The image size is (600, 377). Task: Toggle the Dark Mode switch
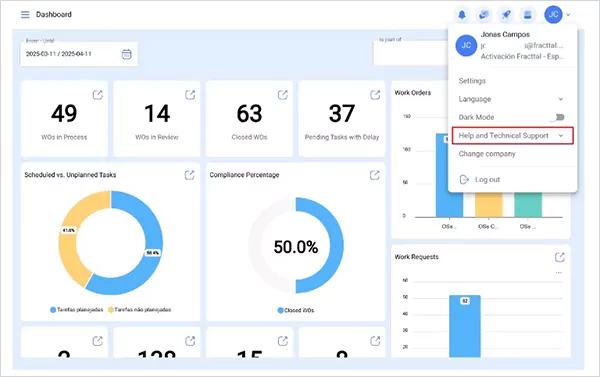(x=558, y=117)
